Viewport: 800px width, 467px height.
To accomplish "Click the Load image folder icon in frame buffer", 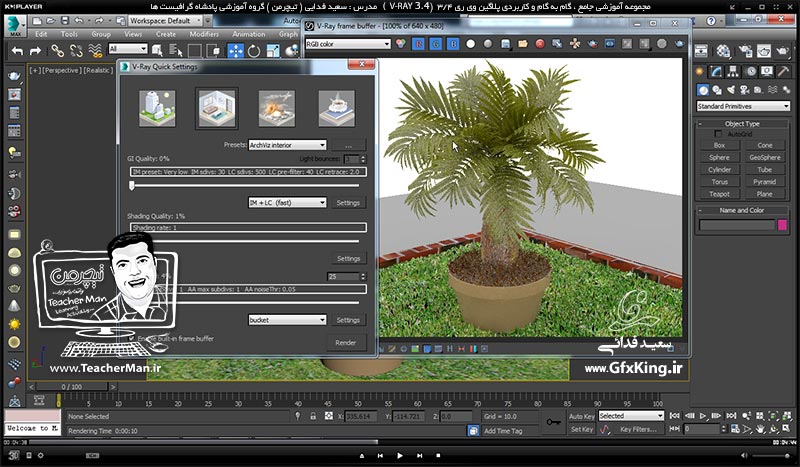I will point(522,44).
